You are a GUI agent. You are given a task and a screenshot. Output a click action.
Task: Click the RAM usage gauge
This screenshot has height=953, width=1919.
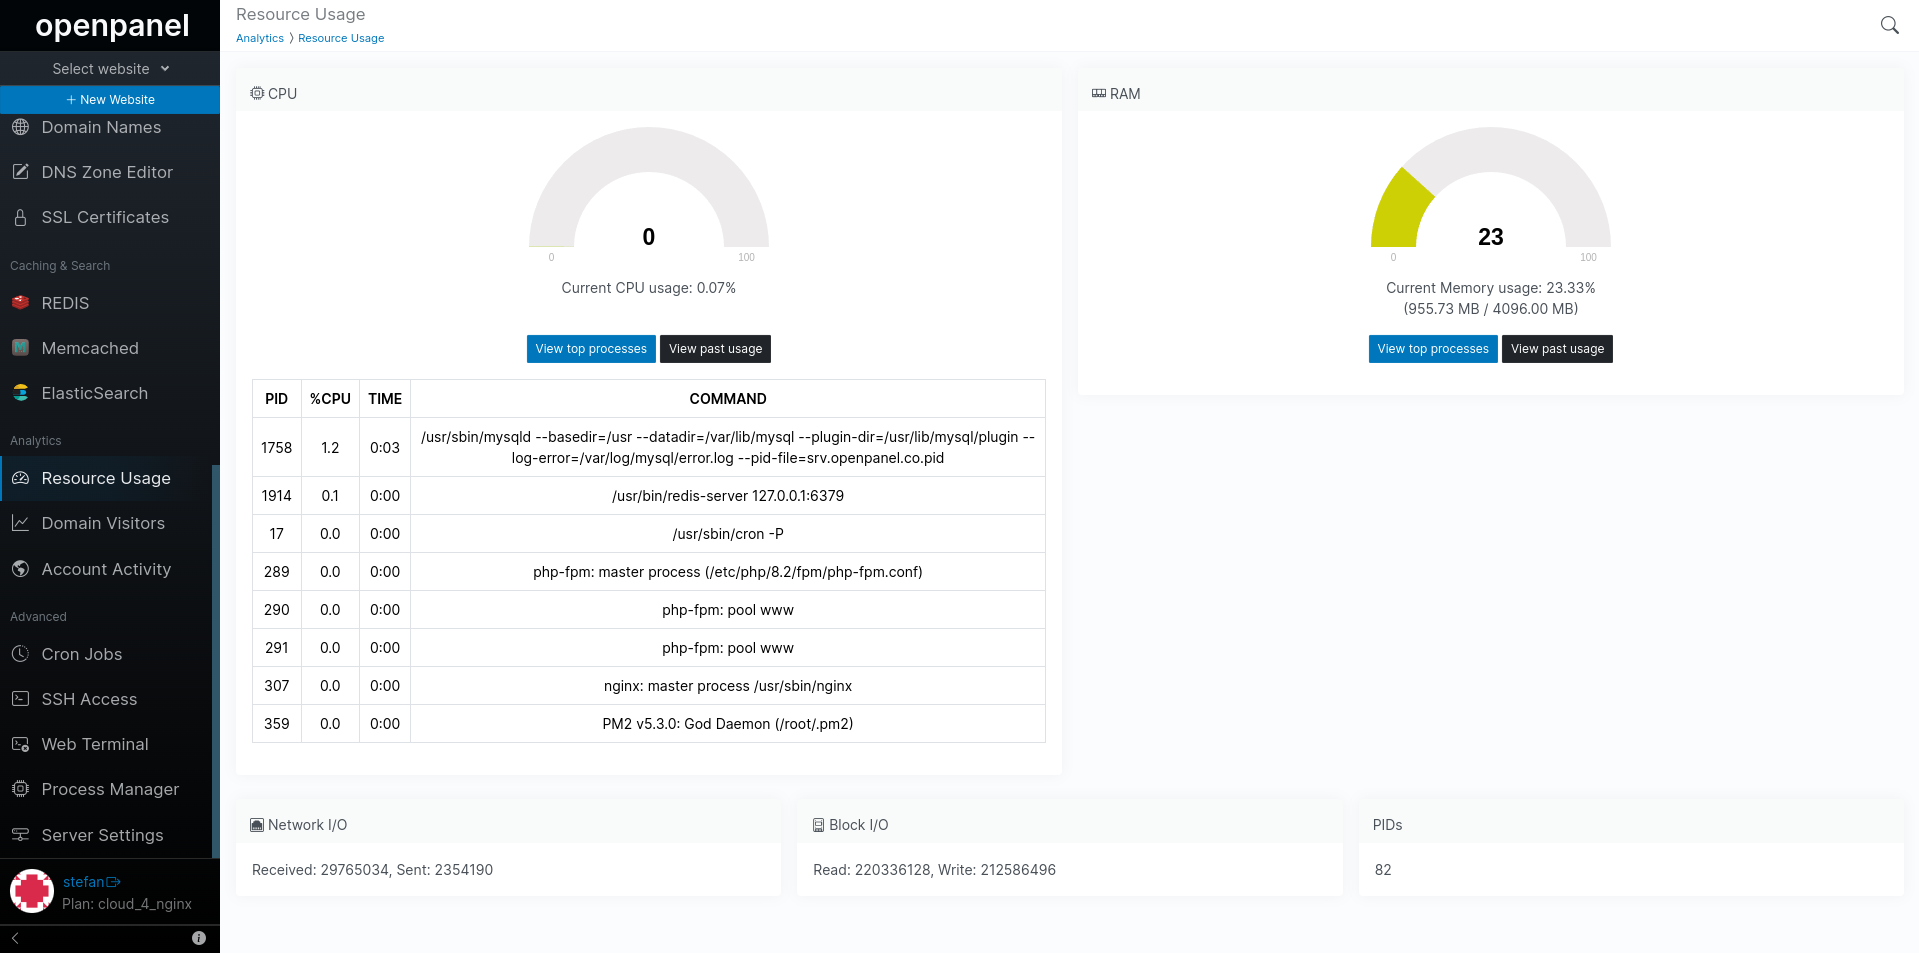click(1491, 188)
